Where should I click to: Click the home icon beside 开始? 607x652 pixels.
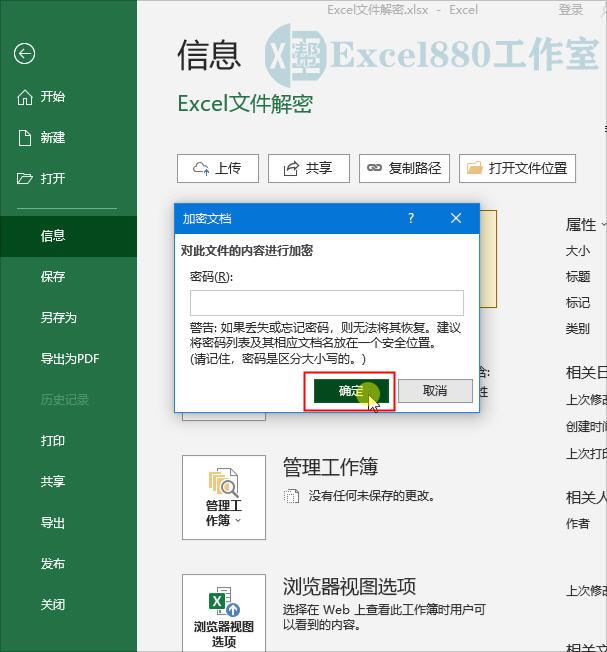[x=25, y=97]
